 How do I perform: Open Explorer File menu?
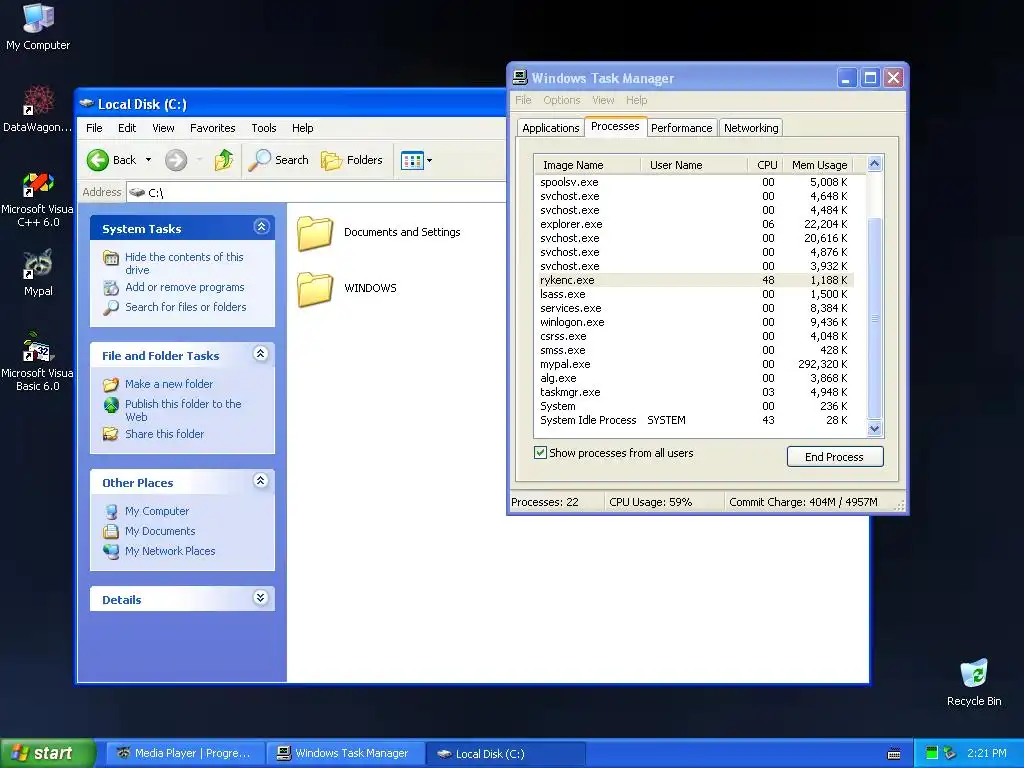pos(94,128)
